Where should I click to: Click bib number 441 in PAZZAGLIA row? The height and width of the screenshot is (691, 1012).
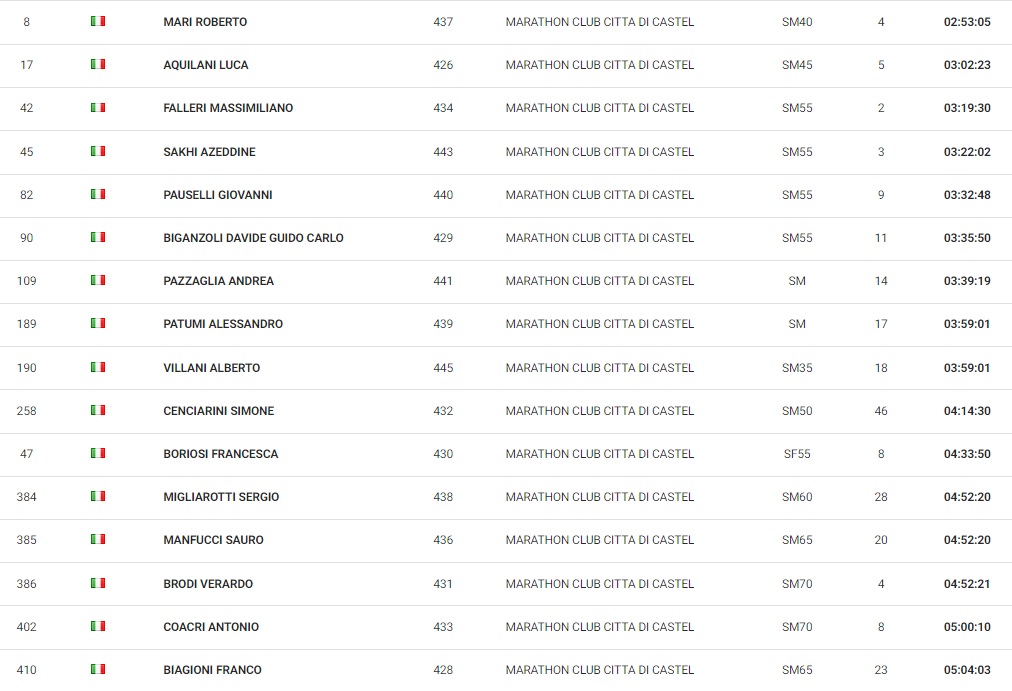point(443,281)
